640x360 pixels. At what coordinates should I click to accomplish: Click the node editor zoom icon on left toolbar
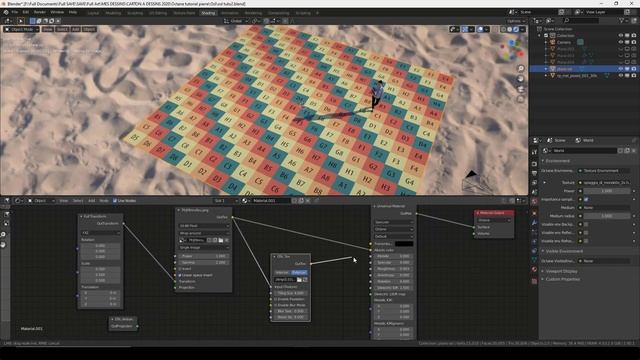coord(3,234)
